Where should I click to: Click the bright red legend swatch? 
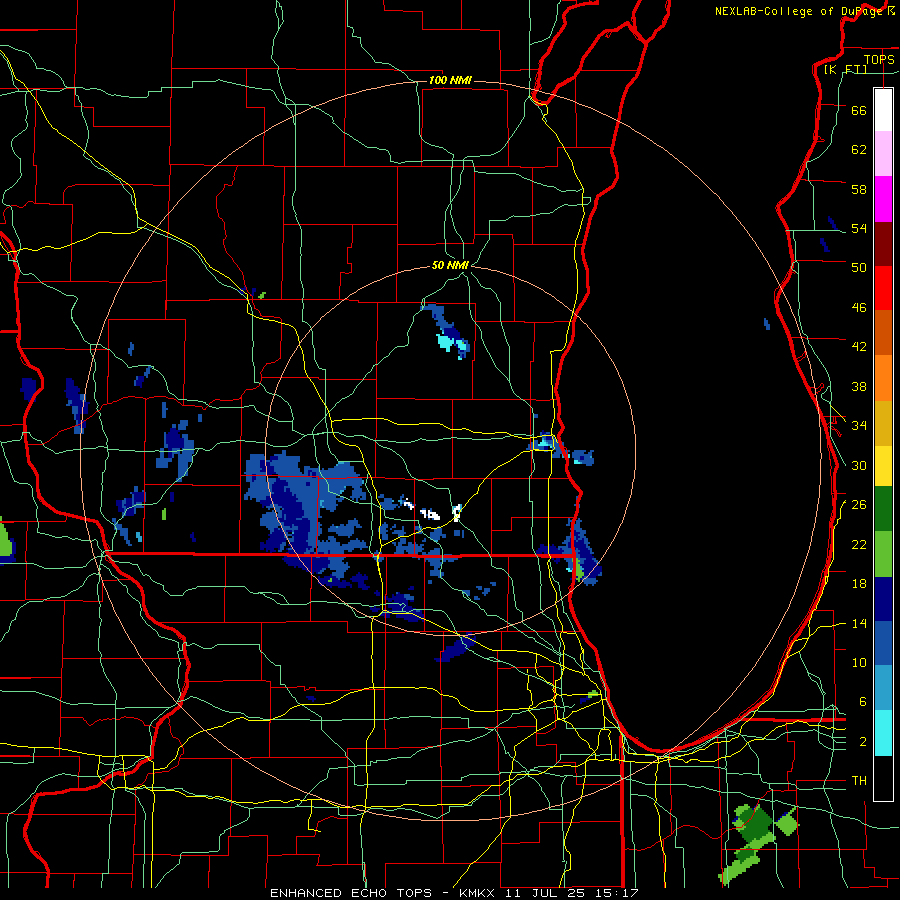pyautogui.click(x=883, y=288)
